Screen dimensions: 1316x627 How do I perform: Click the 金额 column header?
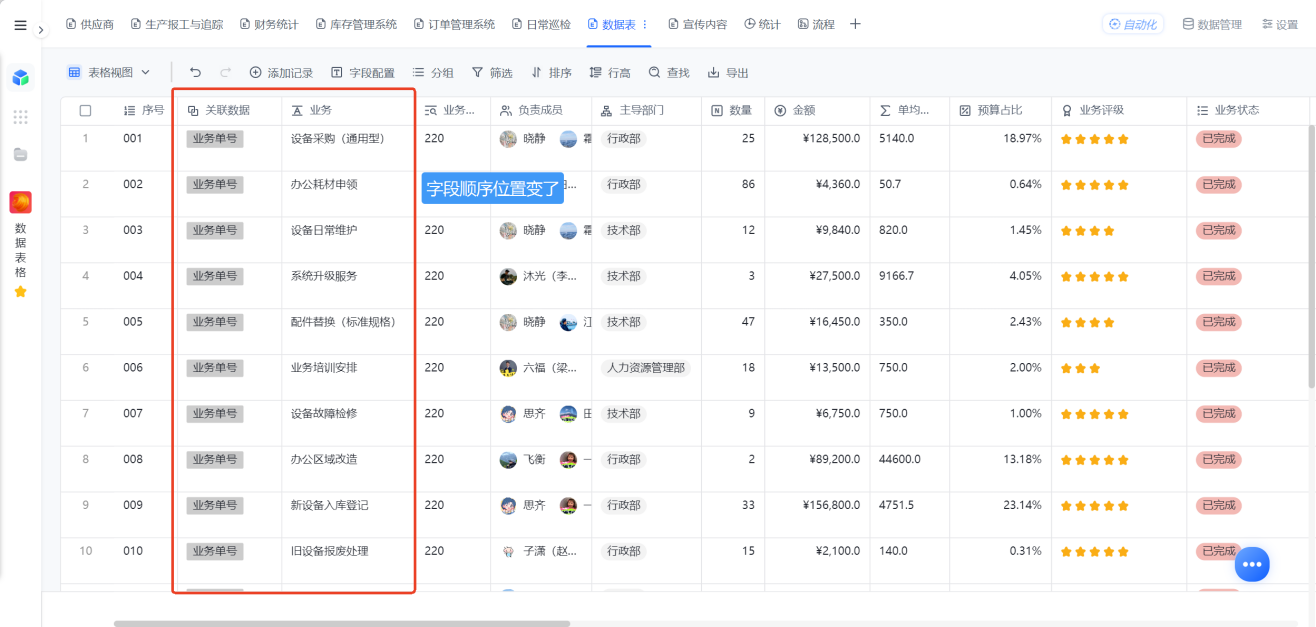coord(816,110)
